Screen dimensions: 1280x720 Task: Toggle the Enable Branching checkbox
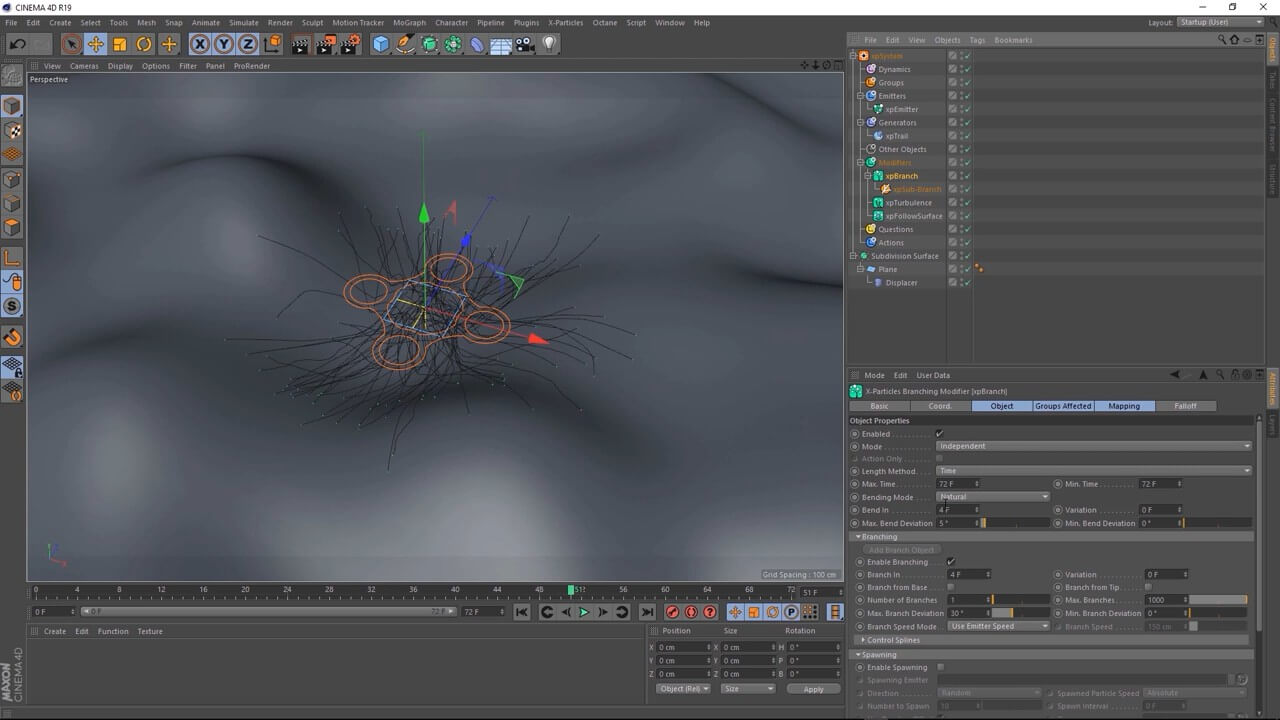(951, 562)
